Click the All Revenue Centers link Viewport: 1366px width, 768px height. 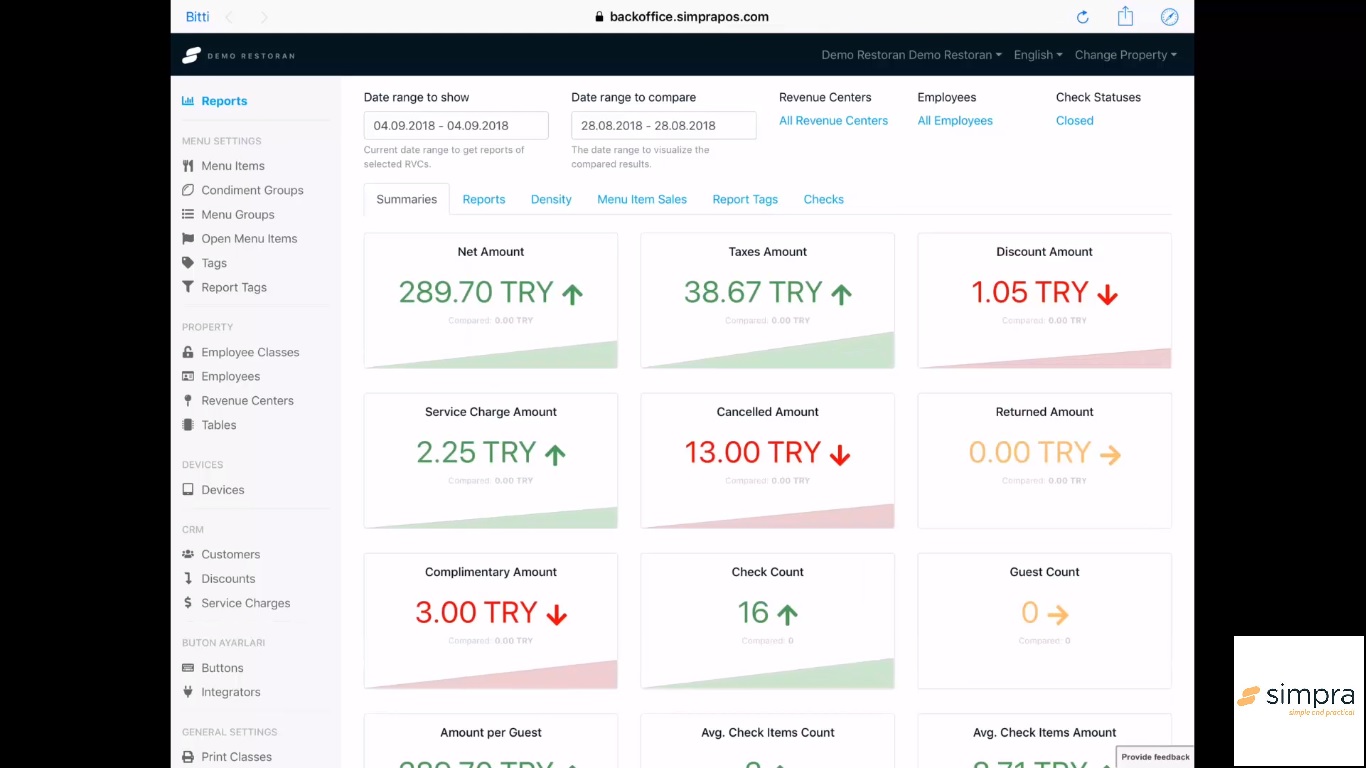[833, 120]
